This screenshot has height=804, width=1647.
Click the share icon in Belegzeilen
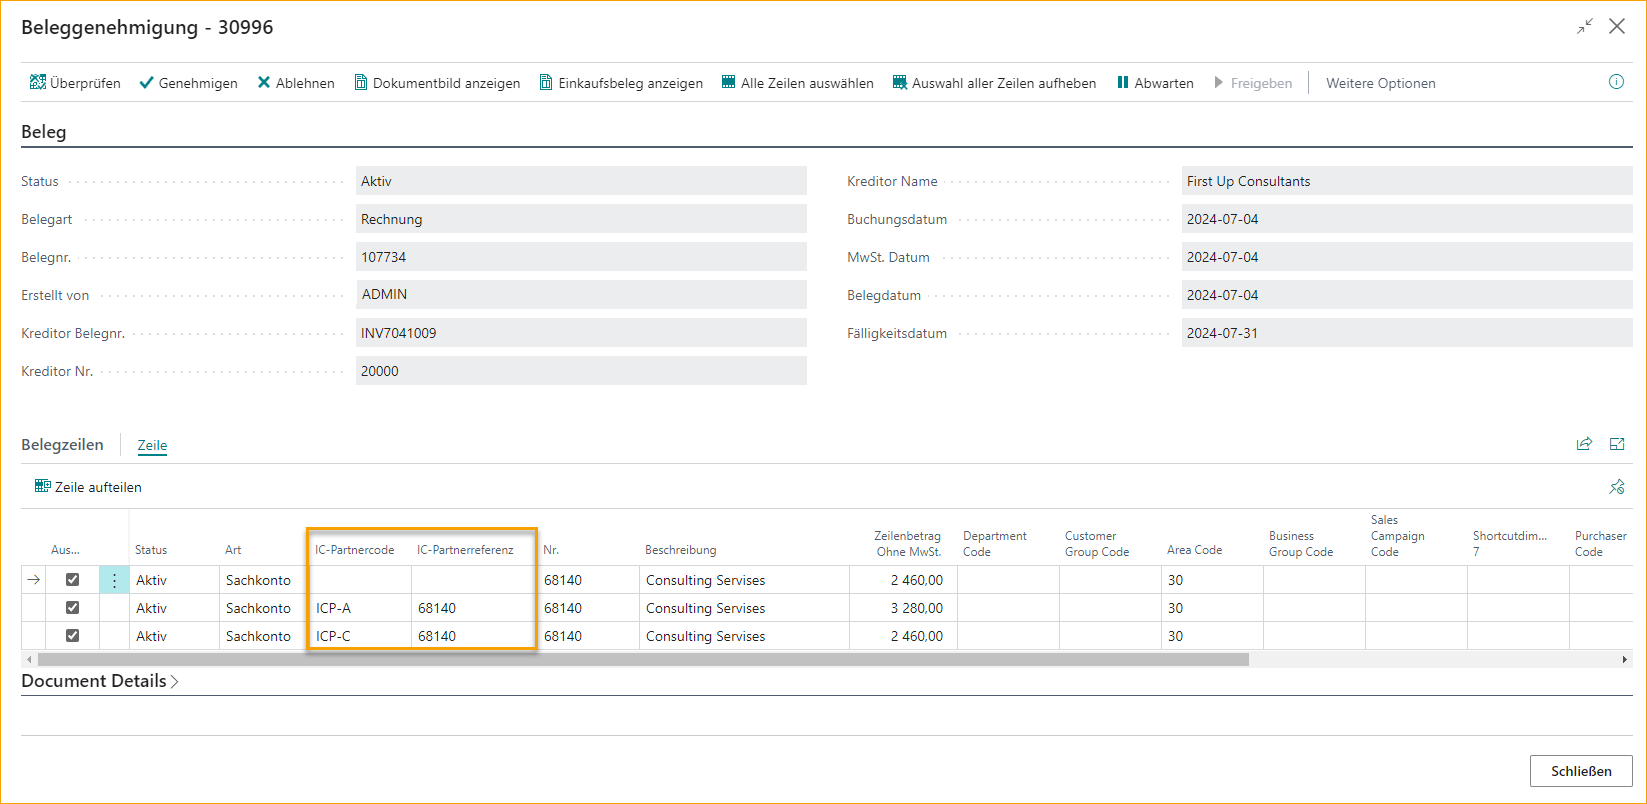pos(1584,444)
